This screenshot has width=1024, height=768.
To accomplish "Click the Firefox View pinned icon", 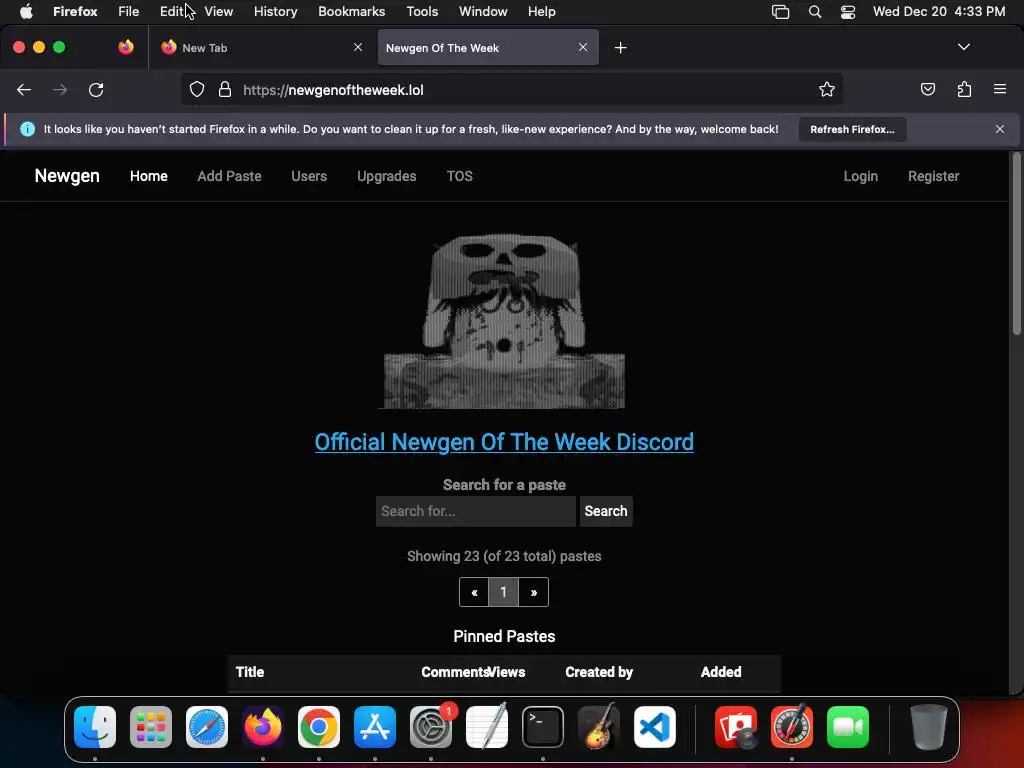I will (126, 47).
